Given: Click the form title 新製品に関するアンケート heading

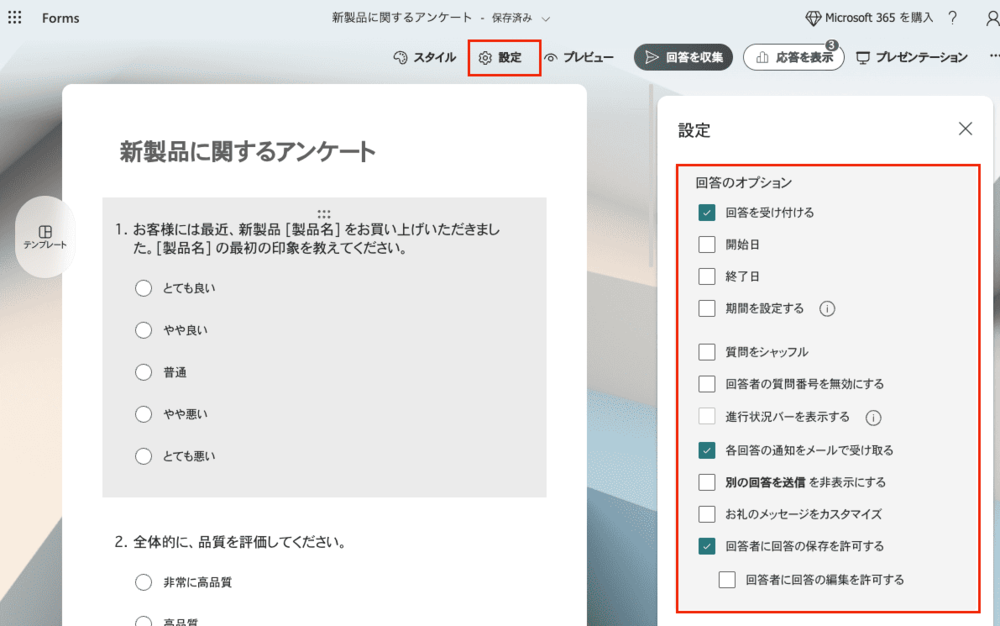Looking at the screenshot, I should click(248, 152).
